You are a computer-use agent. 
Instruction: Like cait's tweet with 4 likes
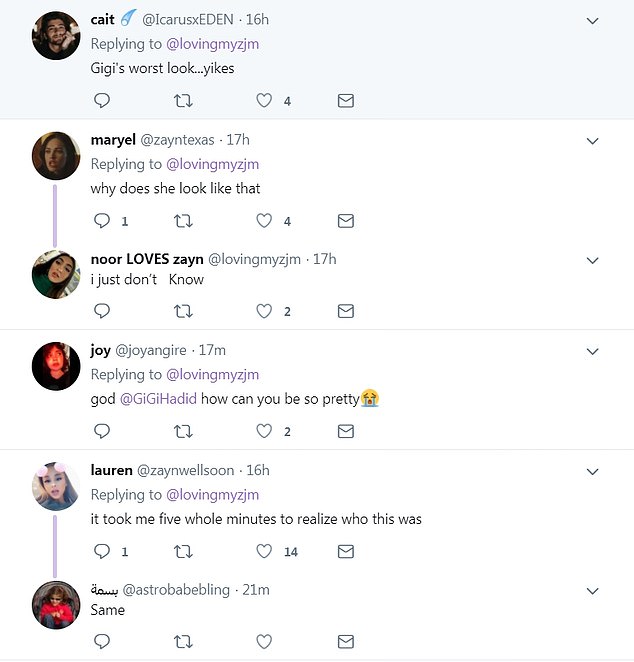pos(265,101)
